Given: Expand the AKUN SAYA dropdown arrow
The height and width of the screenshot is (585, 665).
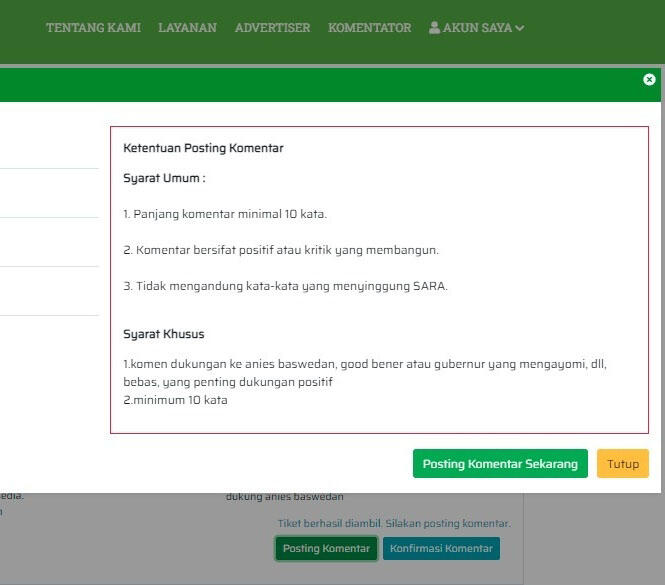Looking at the screenshot, I should (520, 28).
